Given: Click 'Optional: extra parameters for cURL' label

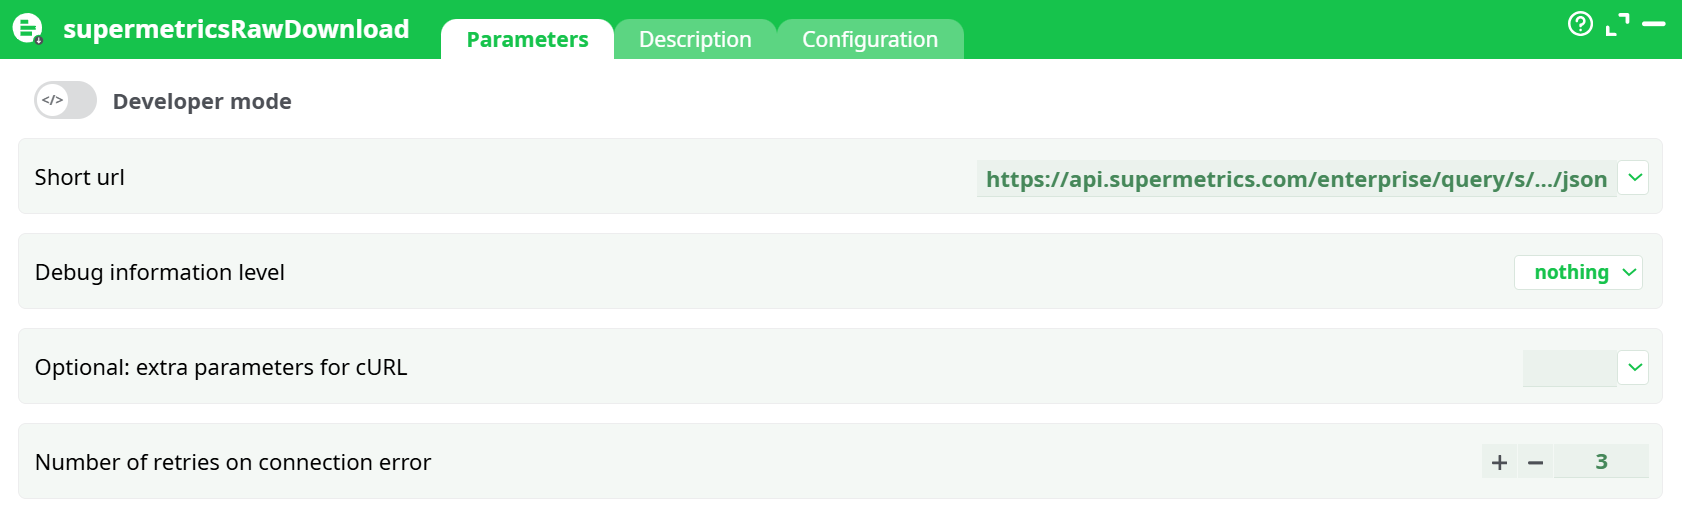Looking at the screenshot, I should [221, 367].
